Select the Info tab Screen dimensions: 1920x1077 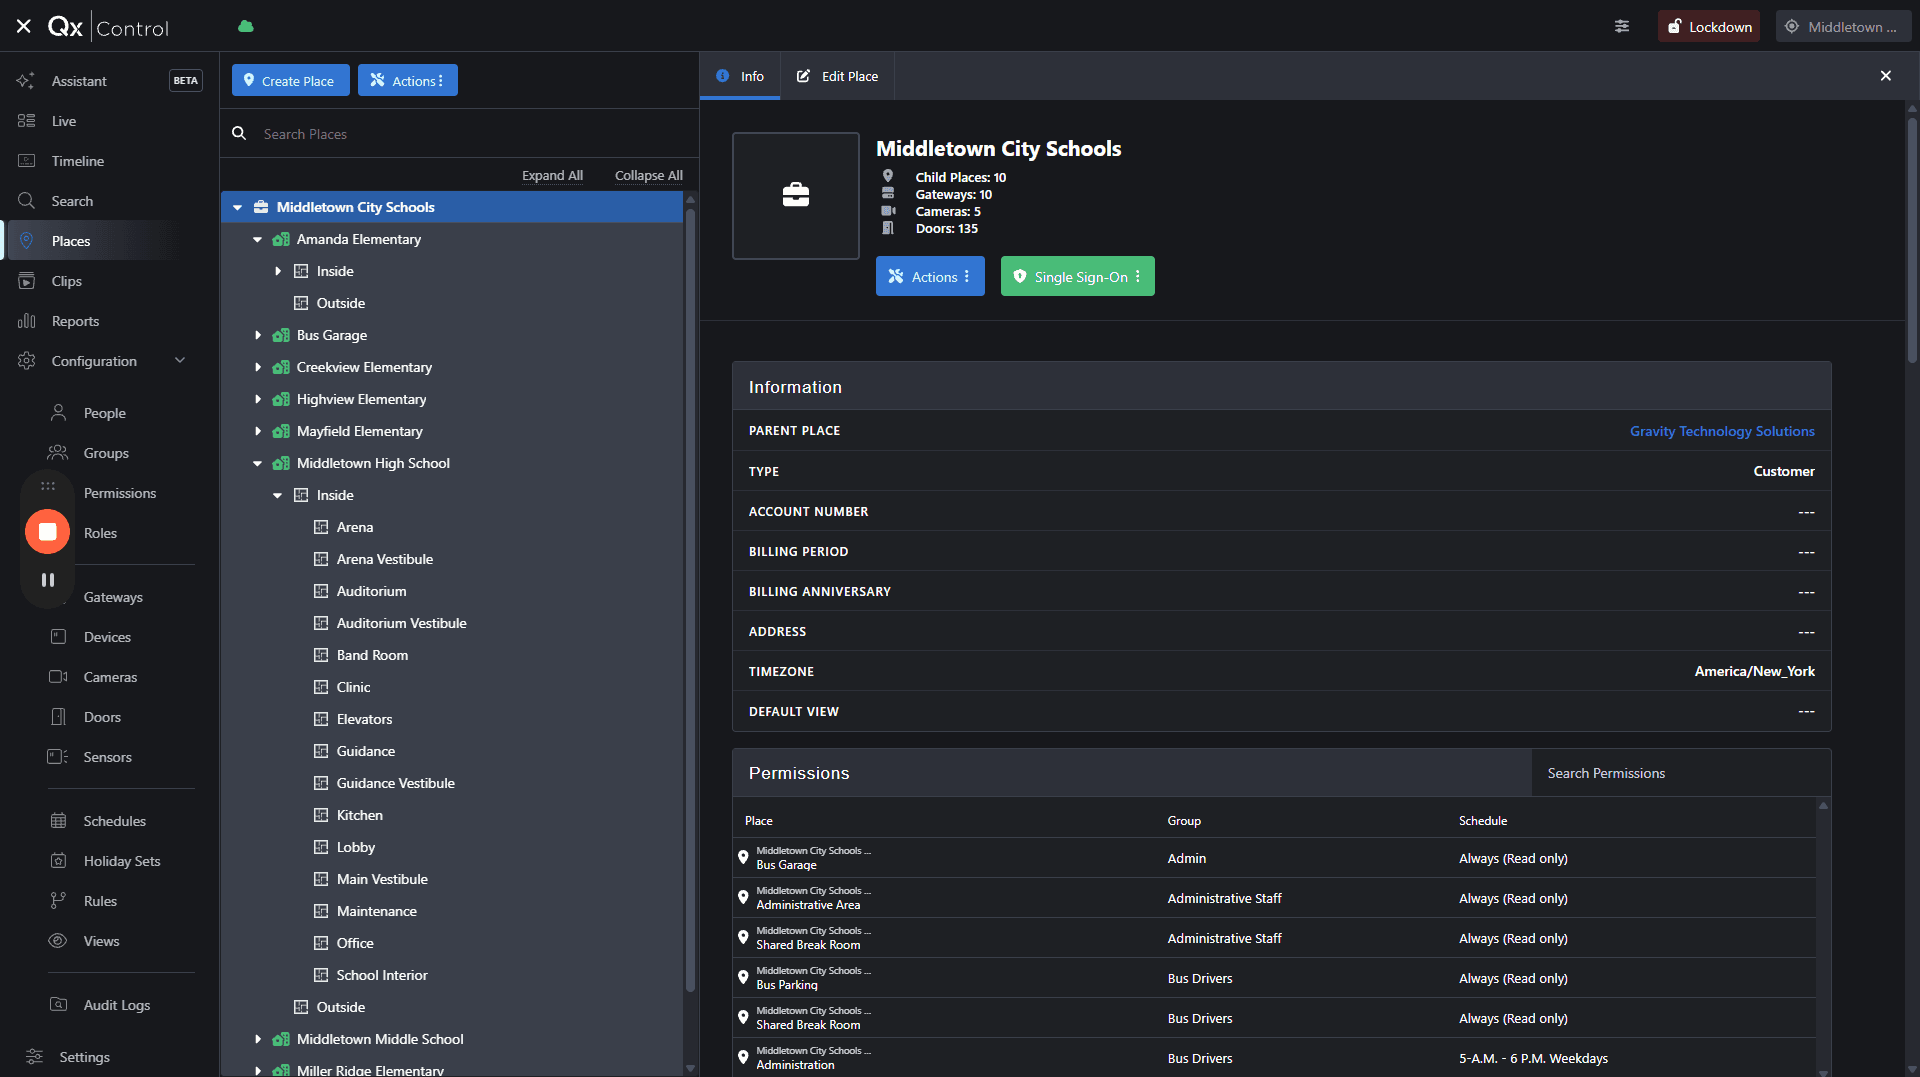pyautogui.click(x=740, y=76)
